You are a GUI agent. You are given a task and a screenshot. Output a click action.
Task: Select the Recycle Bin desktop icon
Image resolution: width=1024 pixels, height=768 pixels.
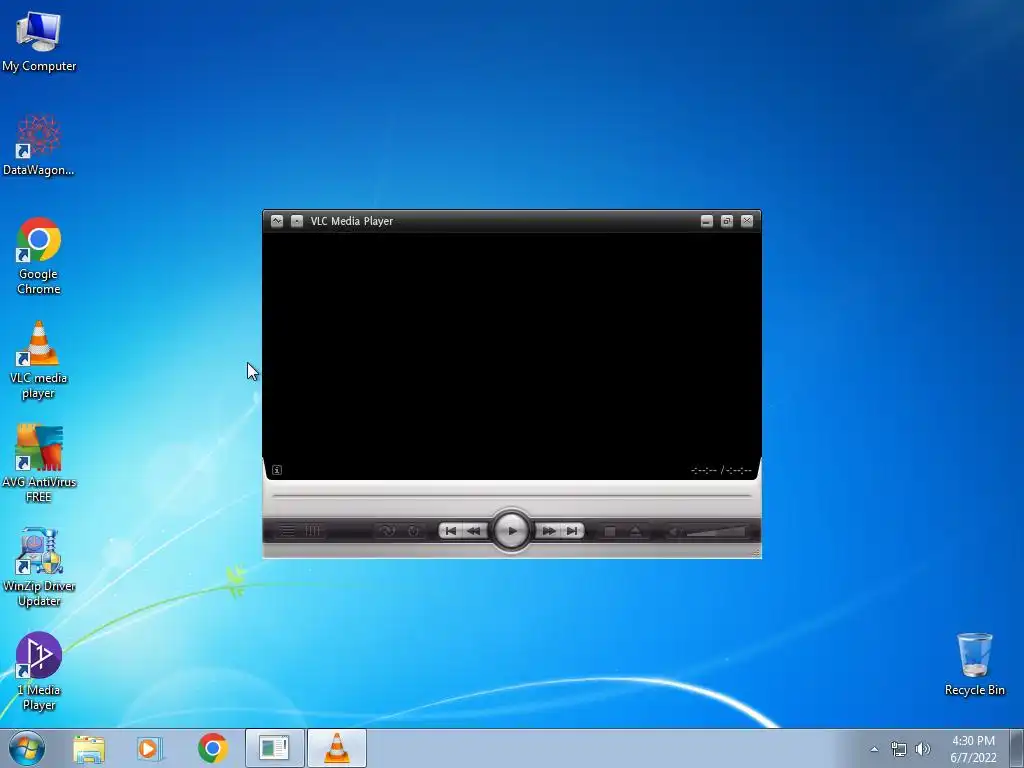(x=974, y=664)
